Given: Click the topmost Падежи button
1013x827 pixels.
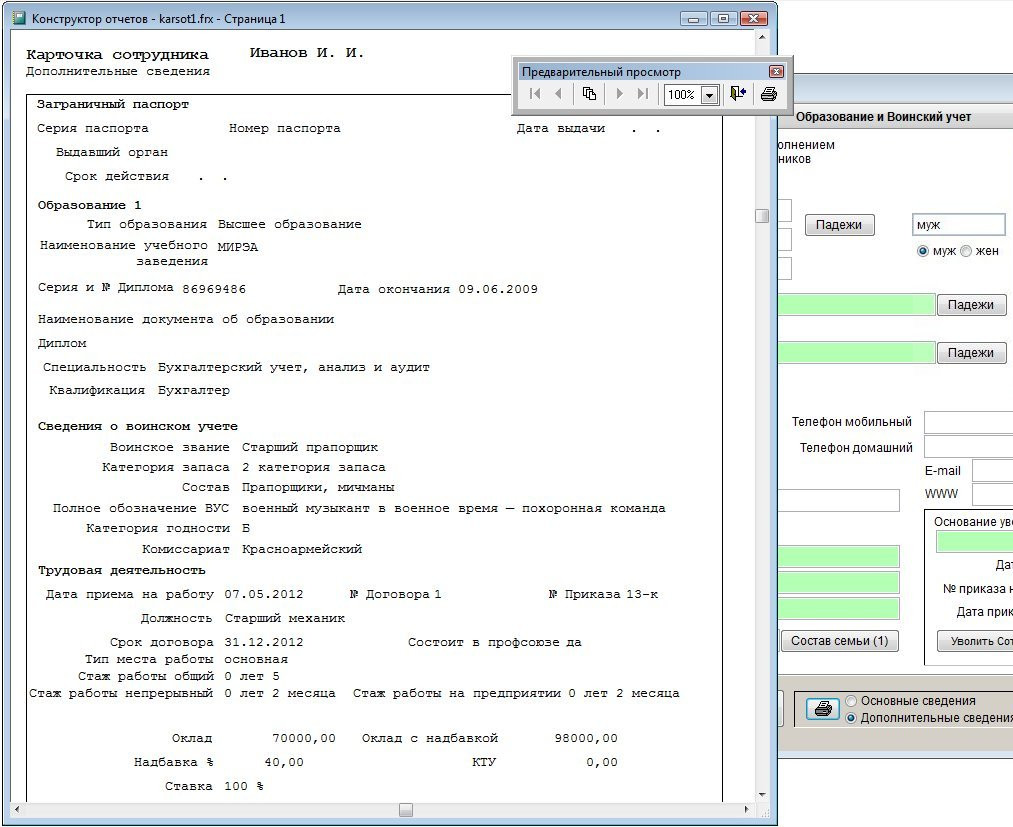Looking at the screenshot, I should coord(839,225).
